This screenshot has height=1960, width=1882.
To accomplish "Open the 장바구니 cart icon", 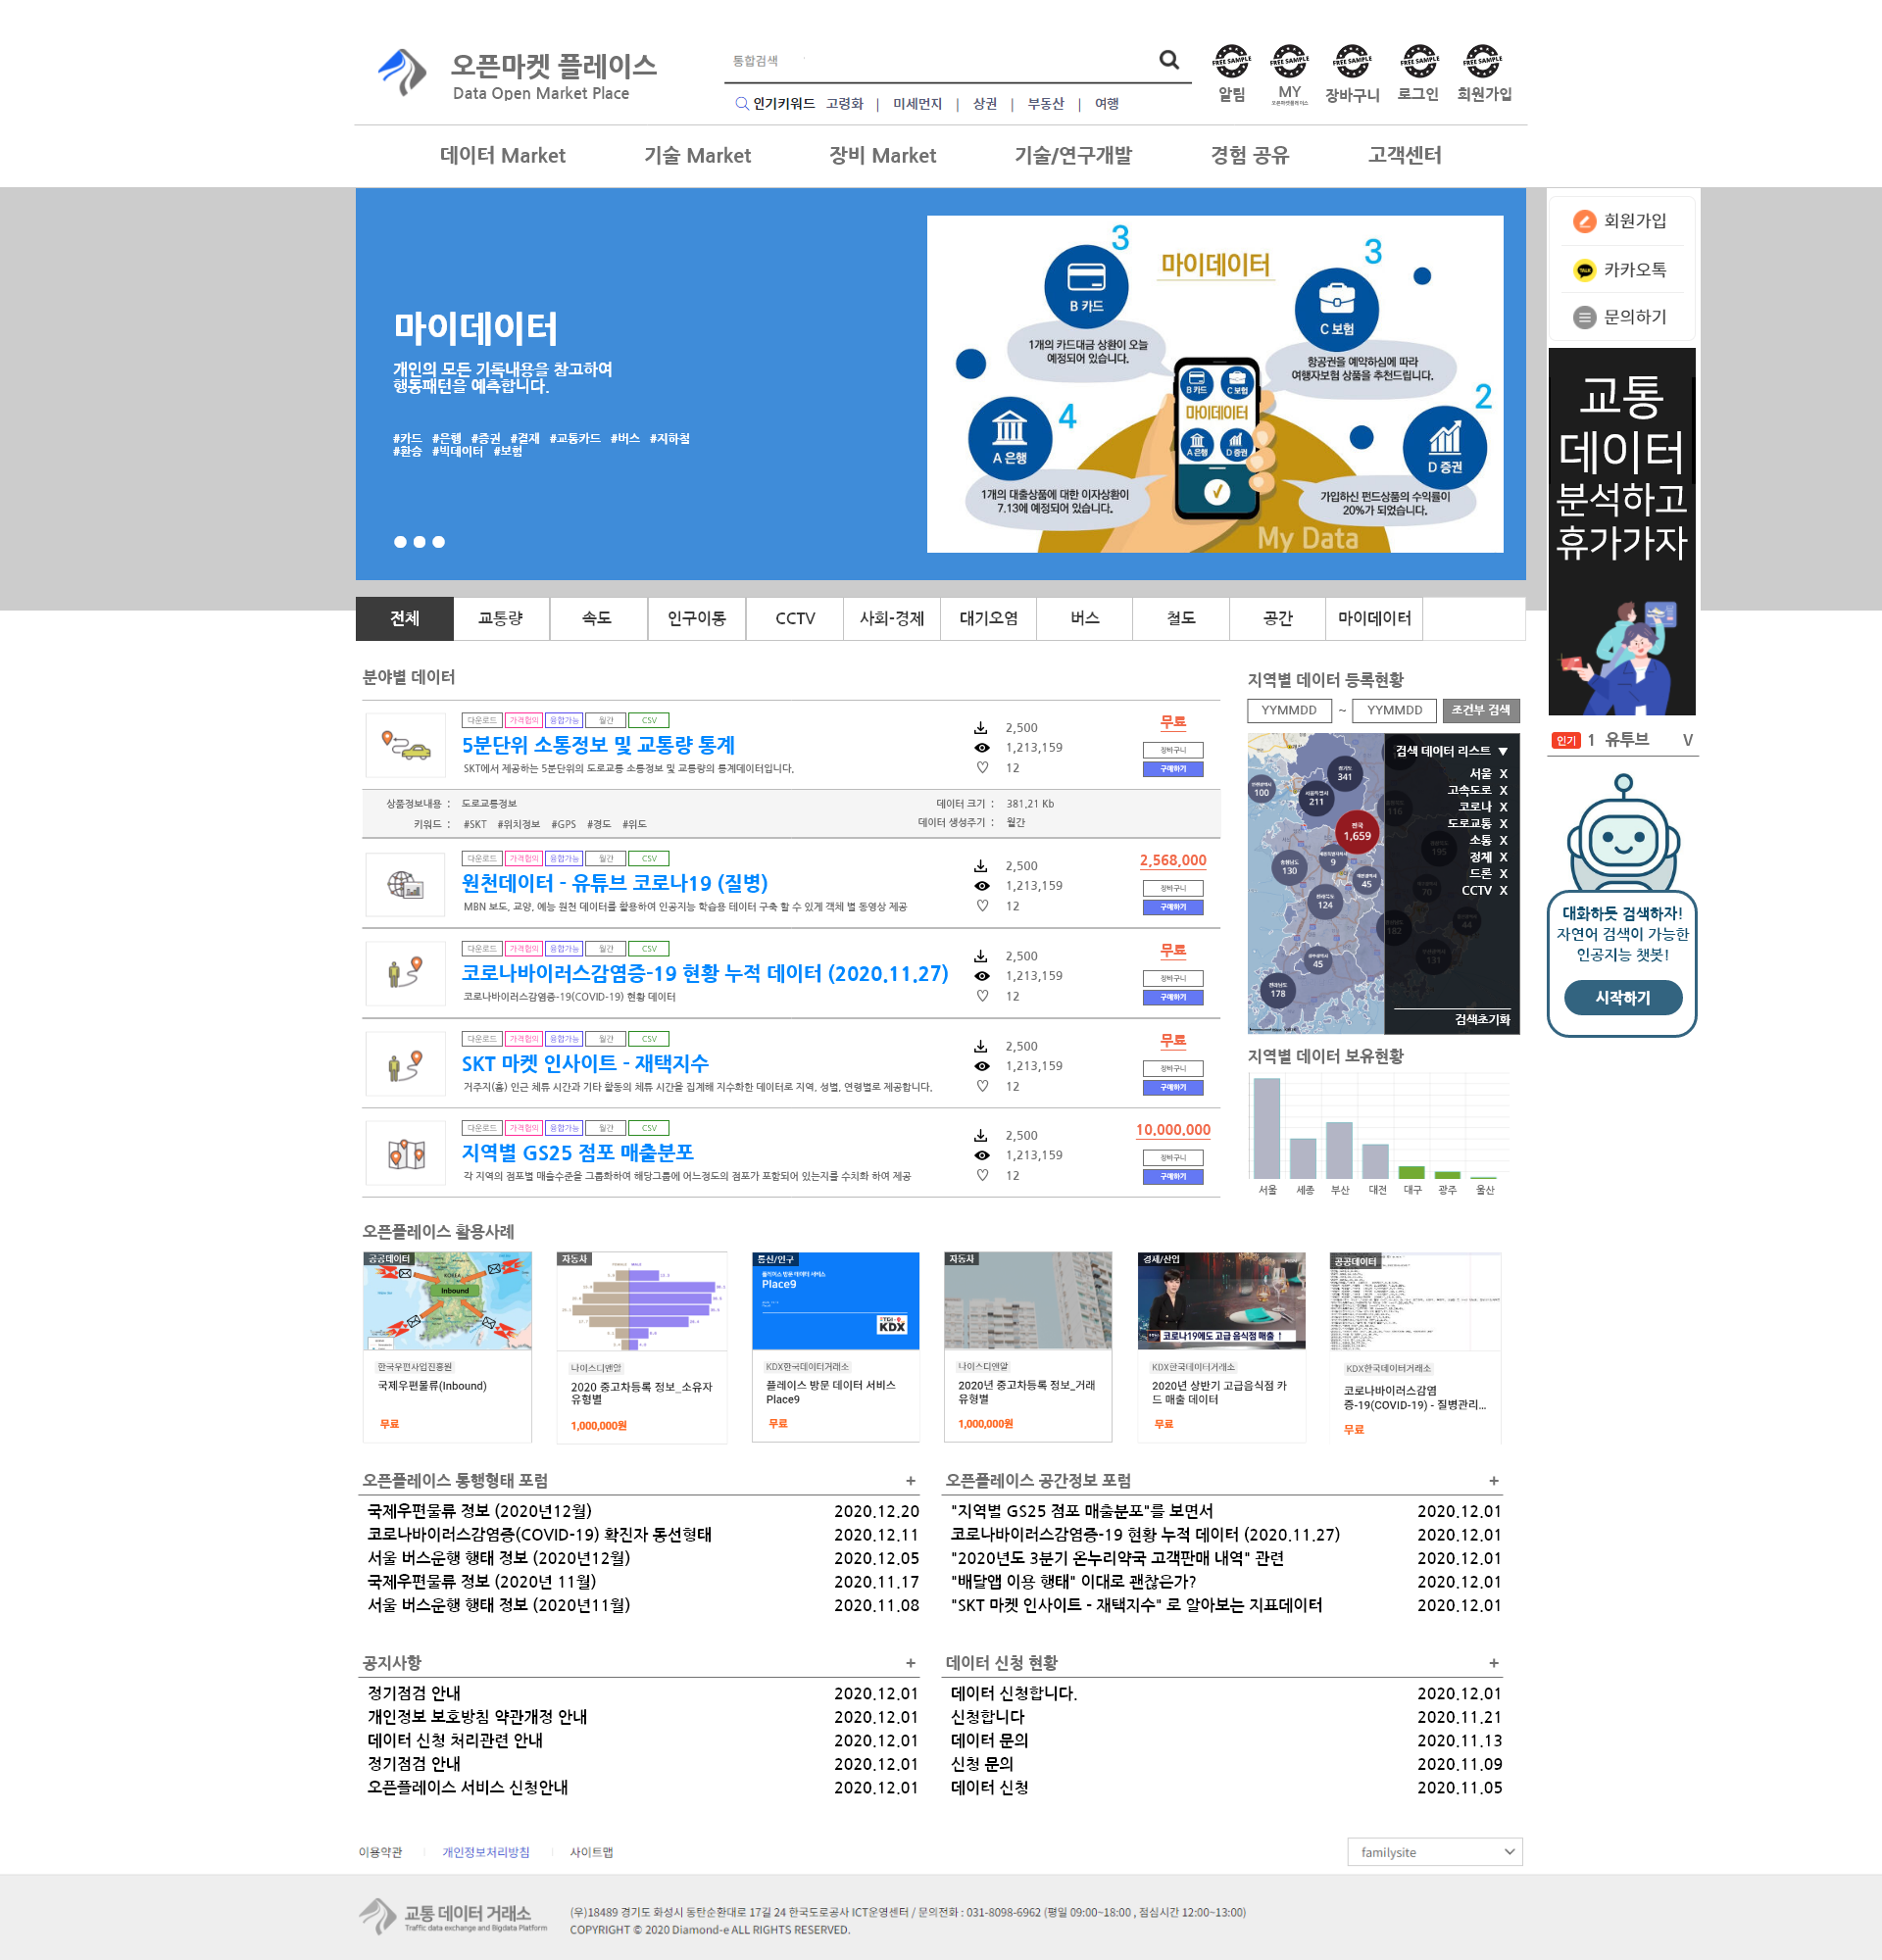I will (x=1351, y=63).
